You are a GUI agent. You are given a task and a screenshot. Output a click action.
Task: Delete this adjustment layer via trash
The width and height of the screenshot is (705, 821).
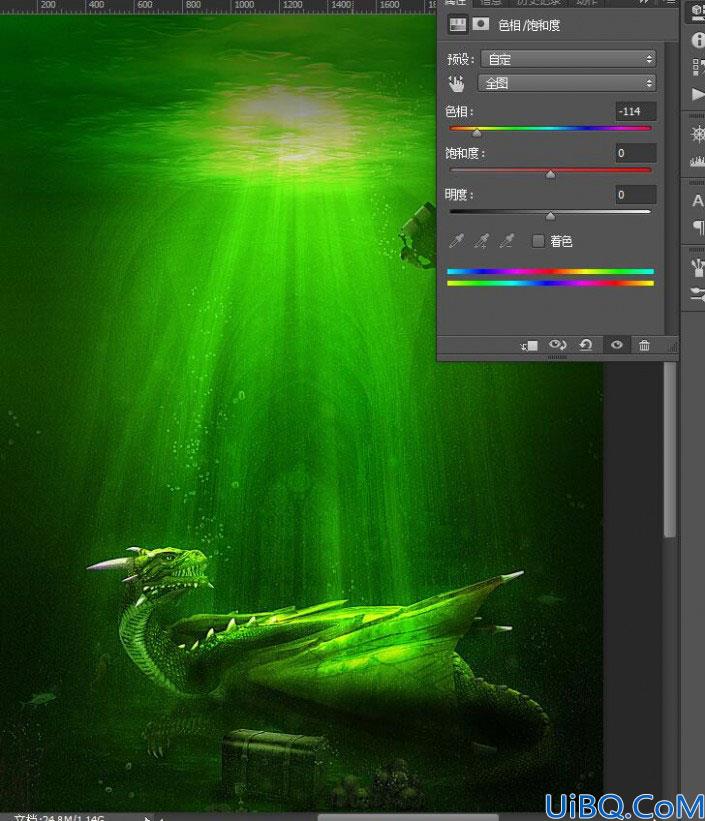644,345
